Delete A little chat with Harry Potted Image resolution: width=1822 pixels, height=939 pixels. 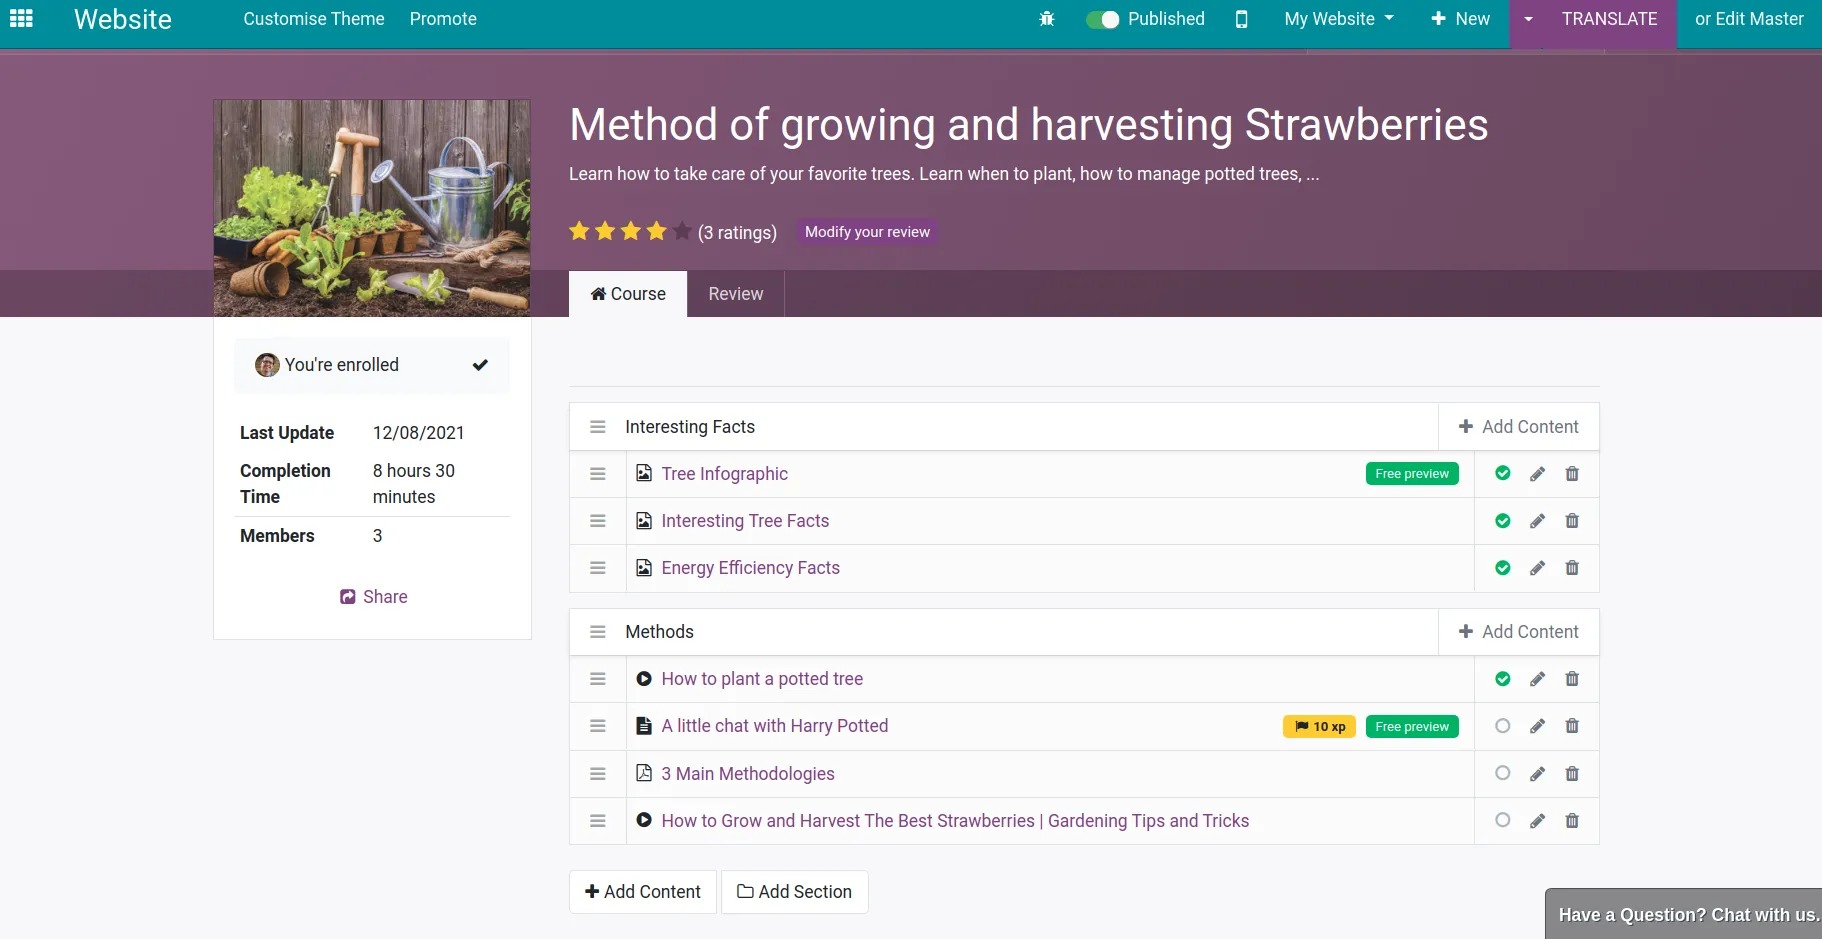click(1572, 726)
